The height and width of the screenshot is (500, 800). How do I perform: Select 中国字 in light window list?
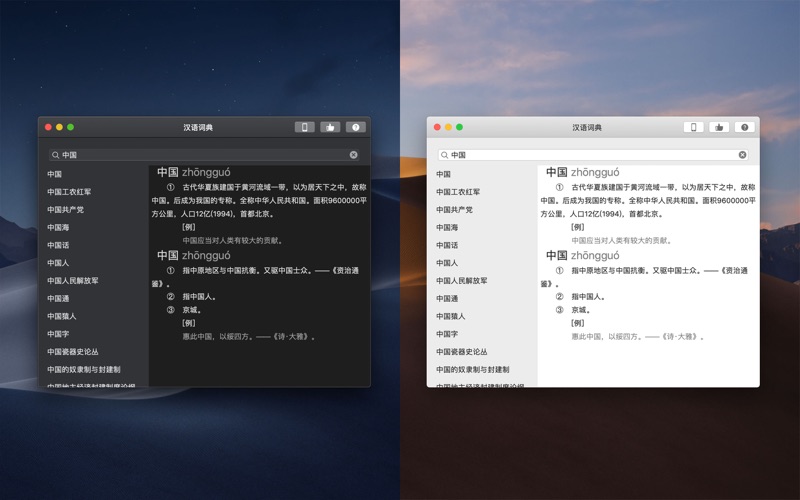click(447, 334)
